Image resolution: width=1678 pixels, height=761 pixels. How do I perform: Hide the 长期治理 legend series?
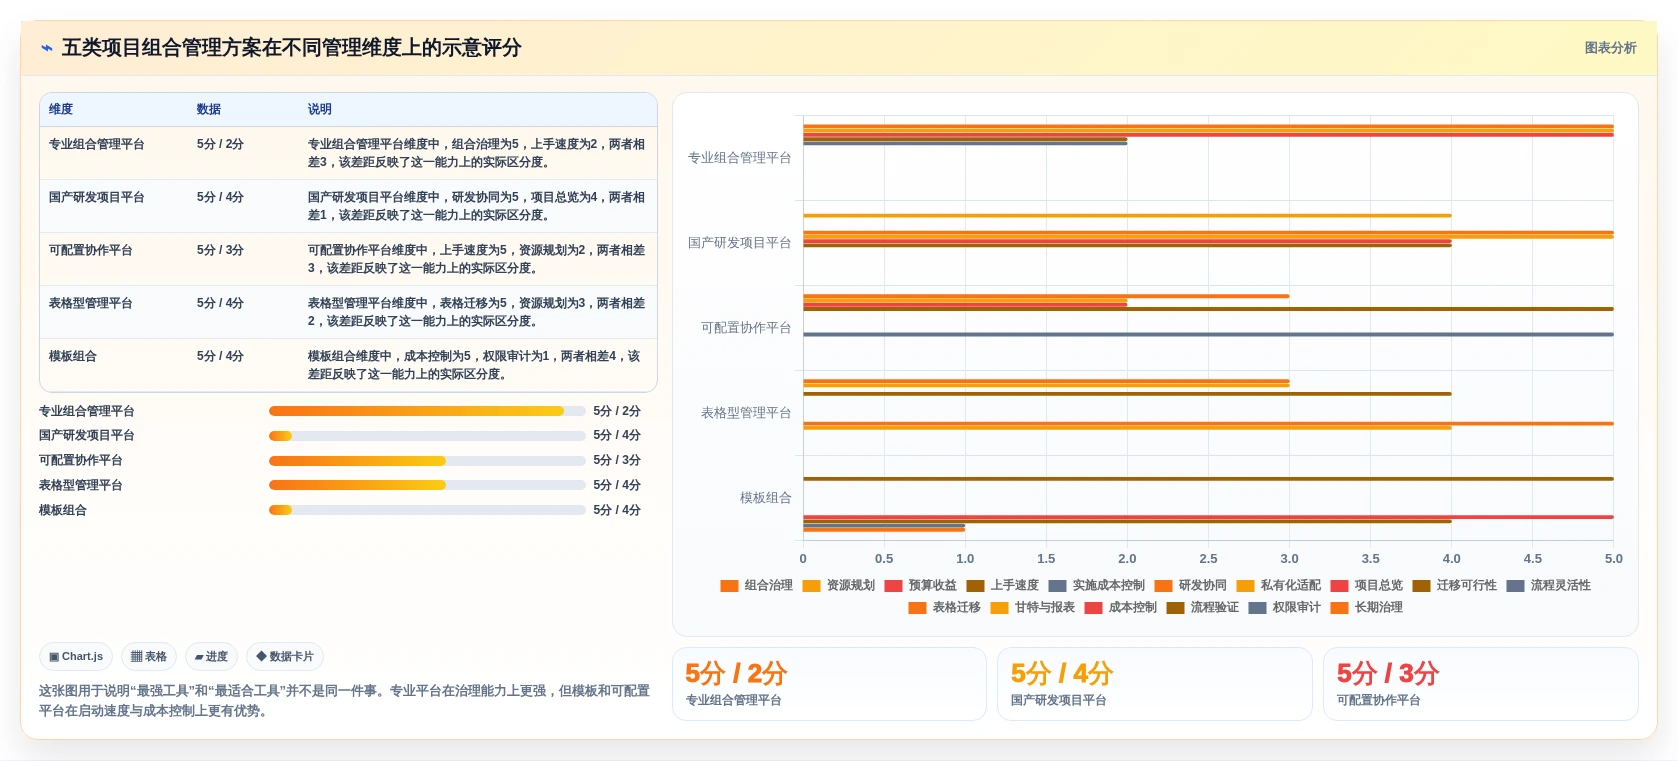pos(1366,607)
